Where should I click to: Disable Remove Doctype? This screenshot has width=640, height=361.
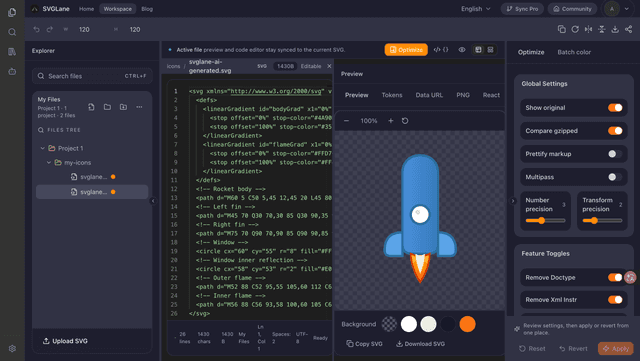point(615,277)
